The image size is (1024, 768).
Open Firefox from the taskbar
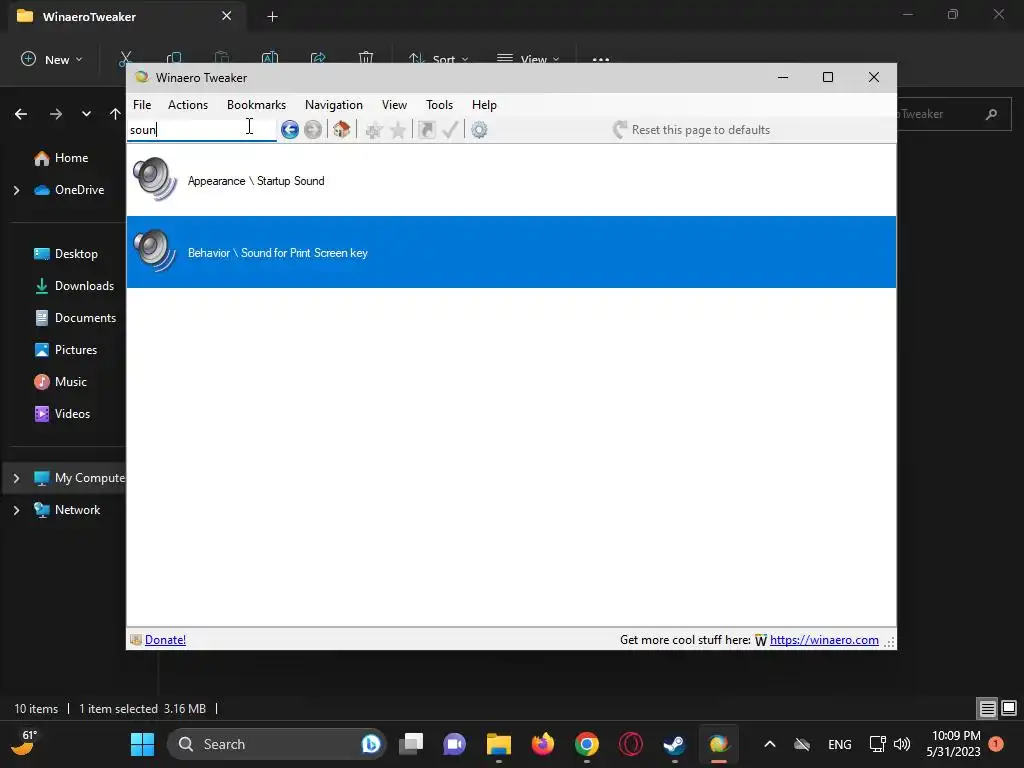[543, 744]
